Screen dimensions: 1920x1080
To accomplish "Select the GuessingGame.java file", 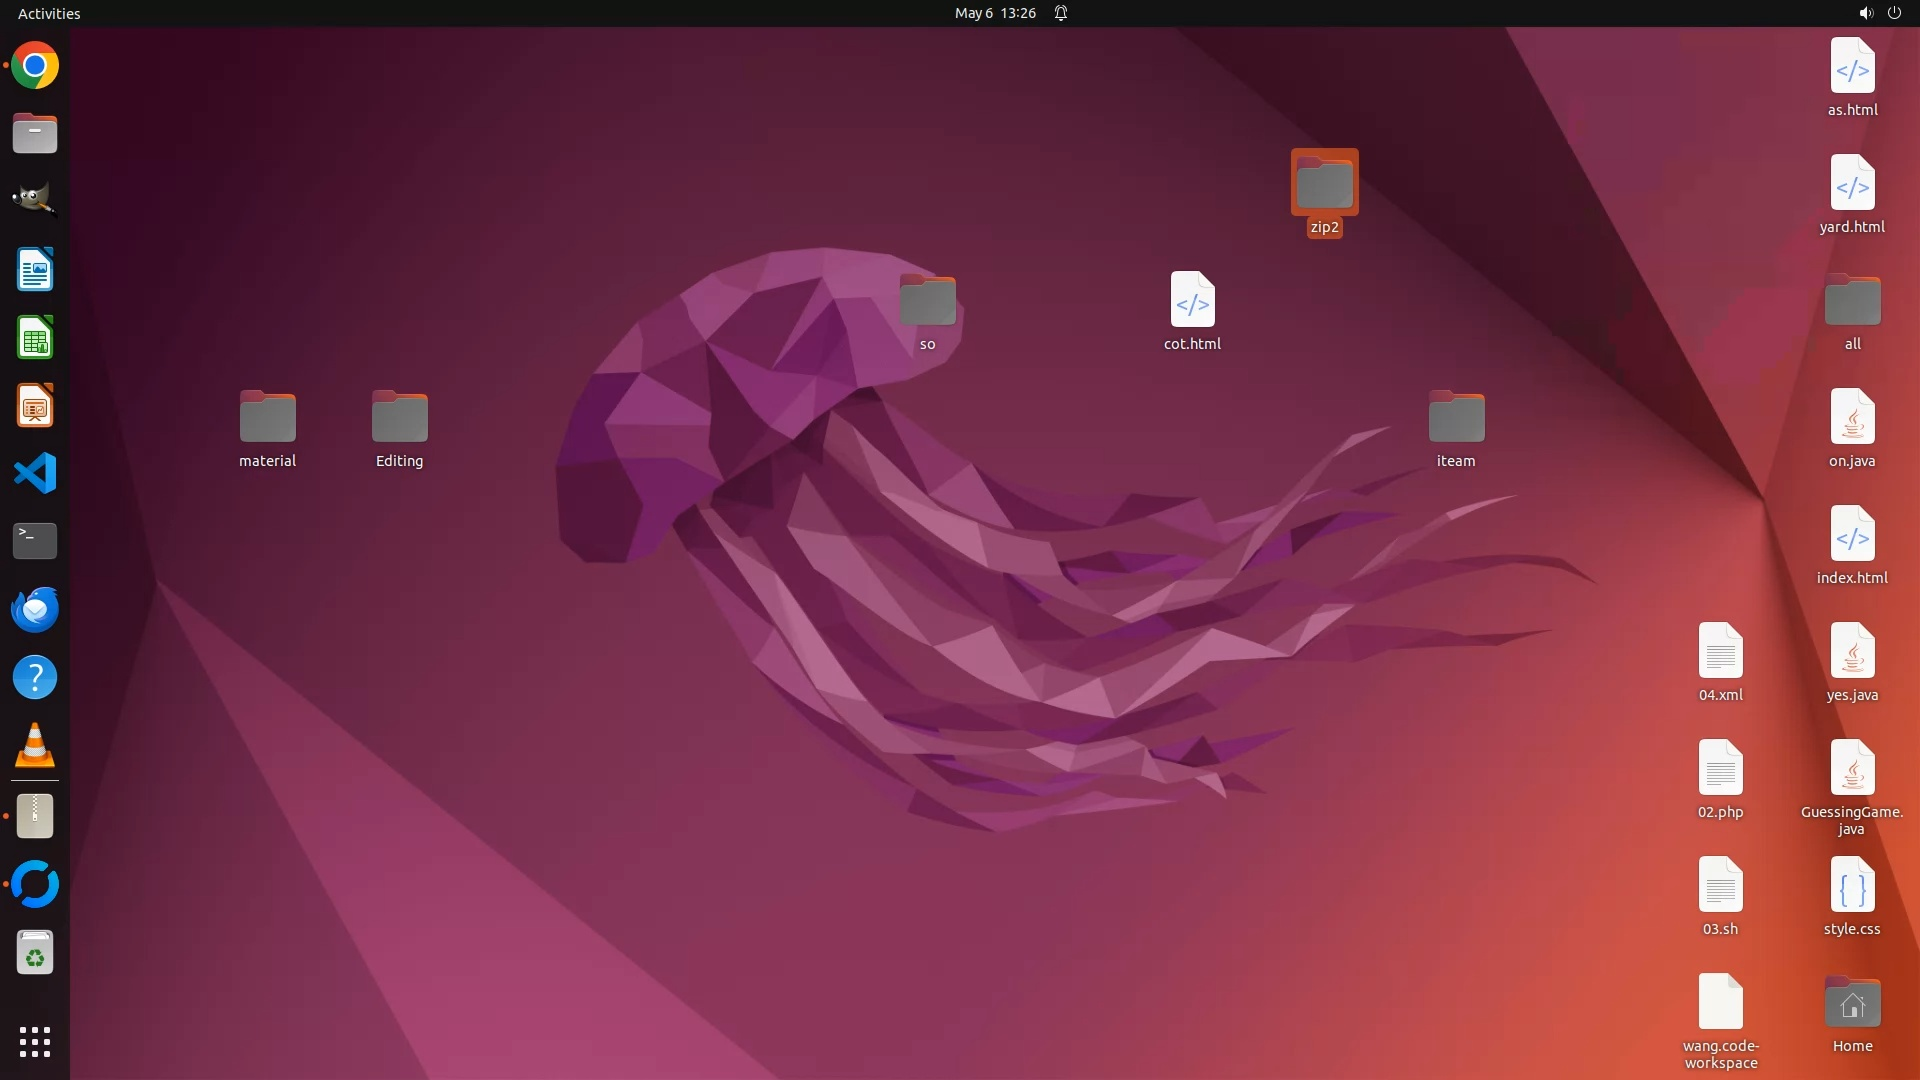I will pyautogui.click(x=1852, y=768).
